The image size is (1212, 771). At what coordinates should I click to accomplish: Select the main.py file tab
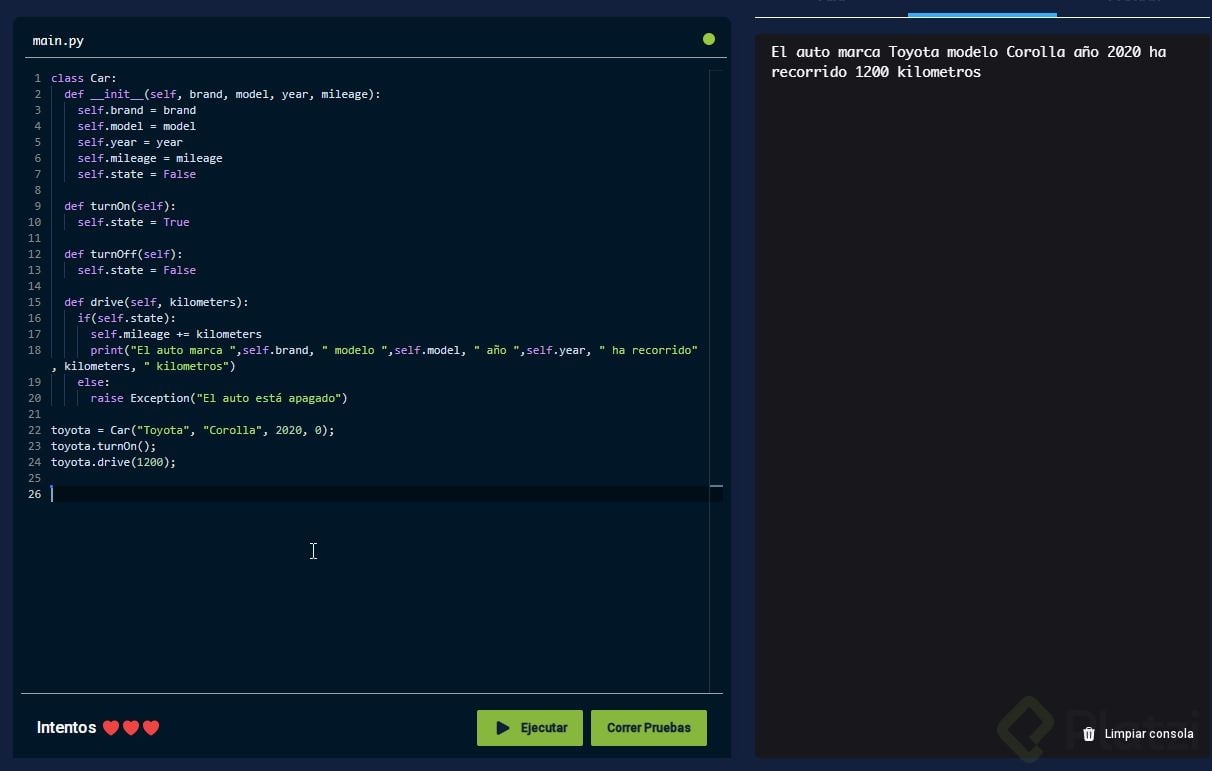pyautogui.click(x=58, y=40)
